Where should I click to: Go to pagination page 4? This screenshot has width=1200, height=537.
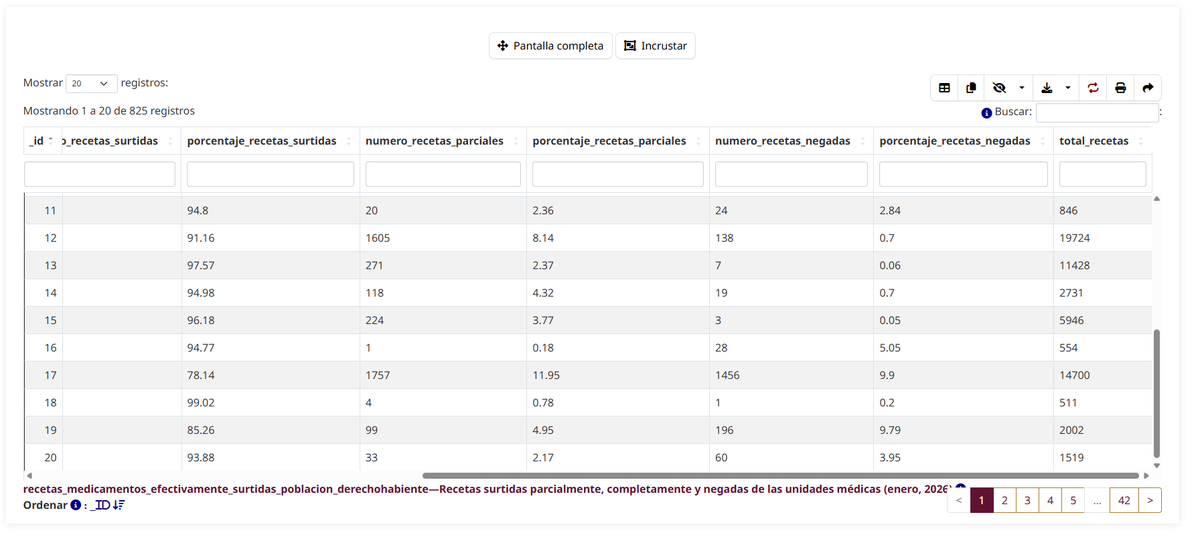pyautogui.click(x=1049, y=500)
